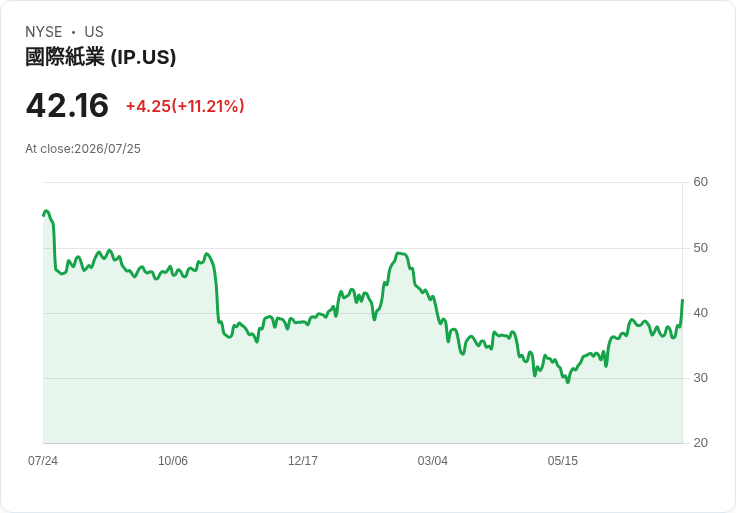736x513 pixels.
Task: Click the 10/06 date axis label
Action: (173, 460)
